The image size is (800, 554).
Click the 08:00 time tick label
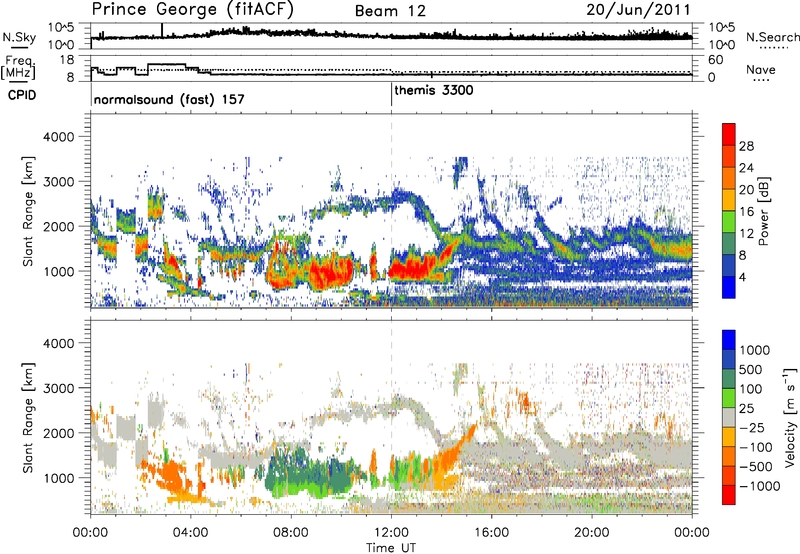point(290,533)
